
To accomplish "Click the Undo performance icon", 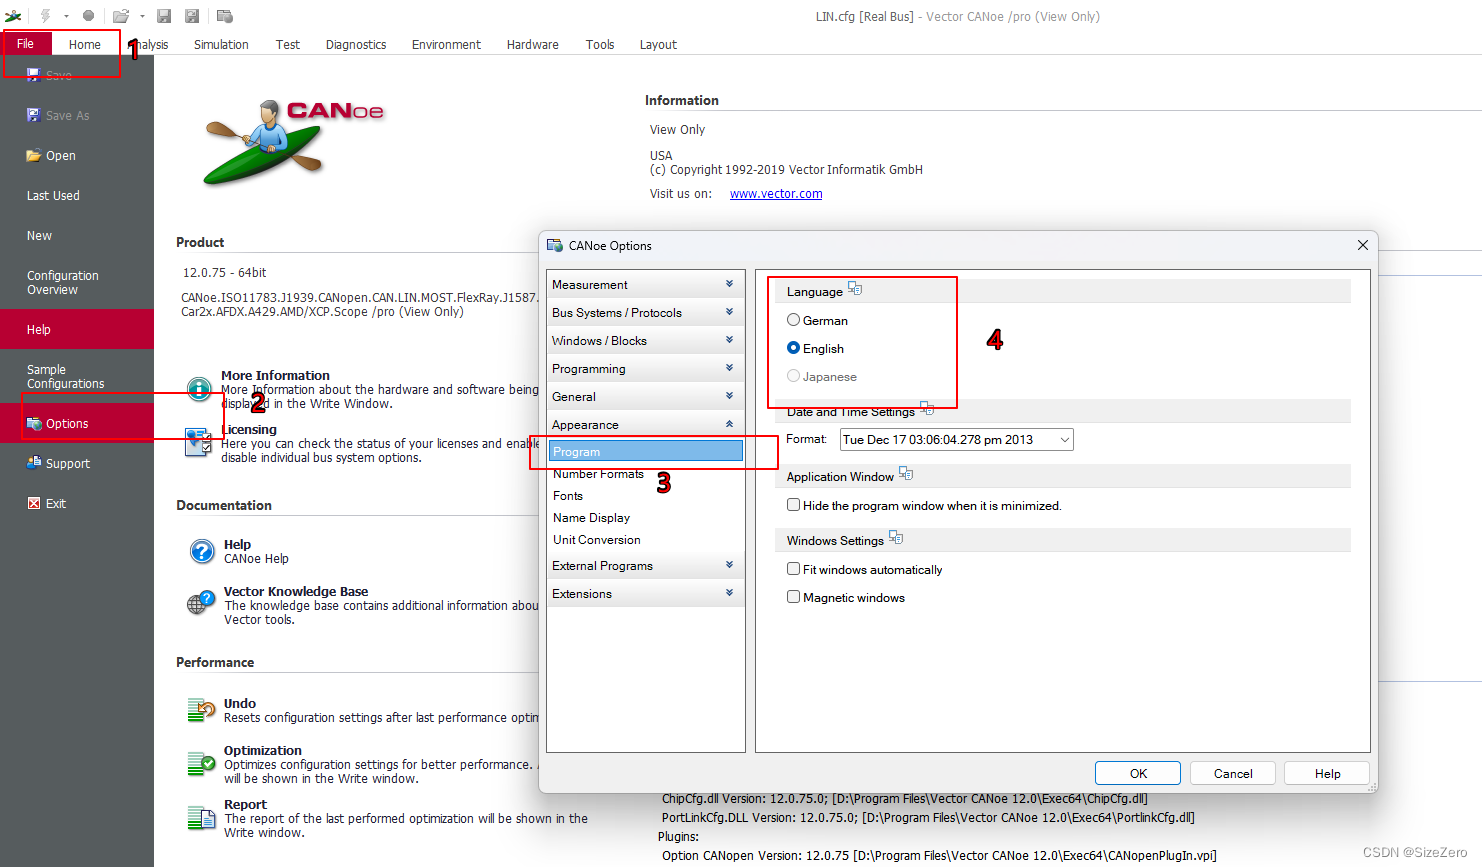I will tap(201, 710).
